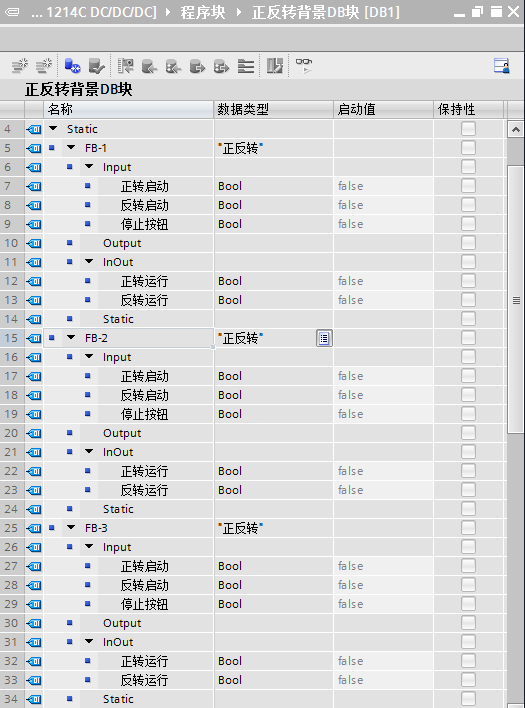Click the icon at the toolbar's far right
Screen dimensions: 525x708
pos(502,66)
